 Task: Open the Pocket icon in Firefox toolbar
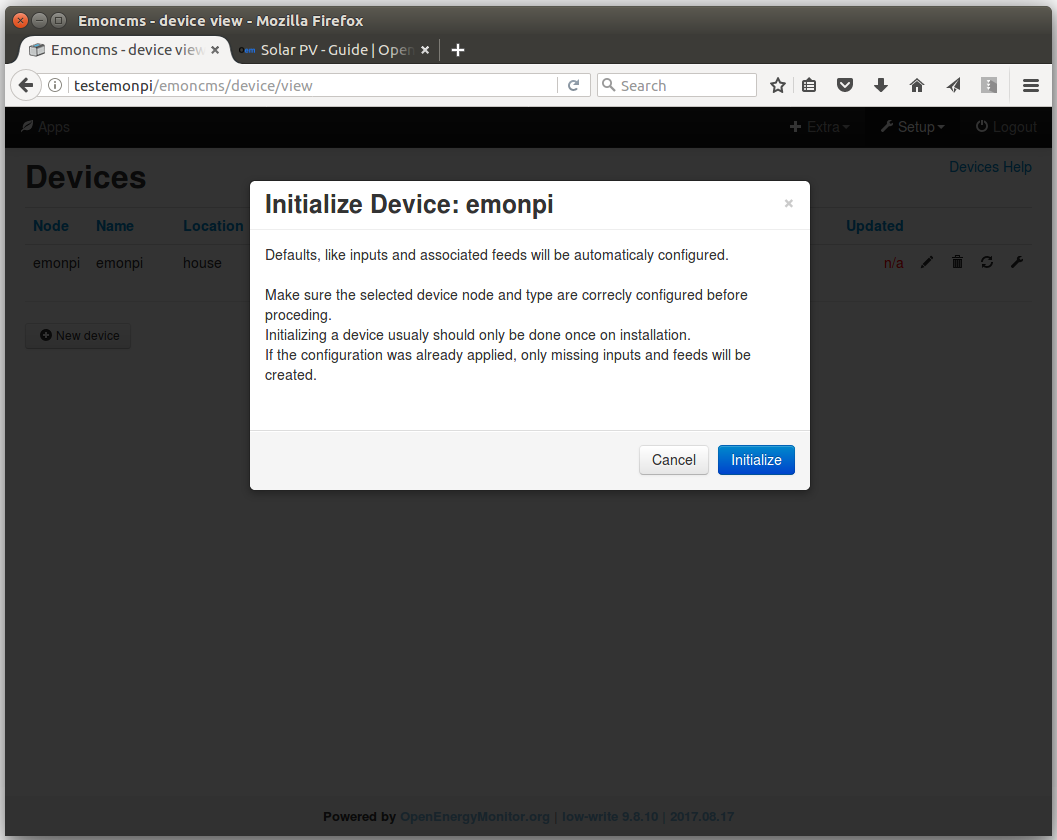(x=845, y=86)
